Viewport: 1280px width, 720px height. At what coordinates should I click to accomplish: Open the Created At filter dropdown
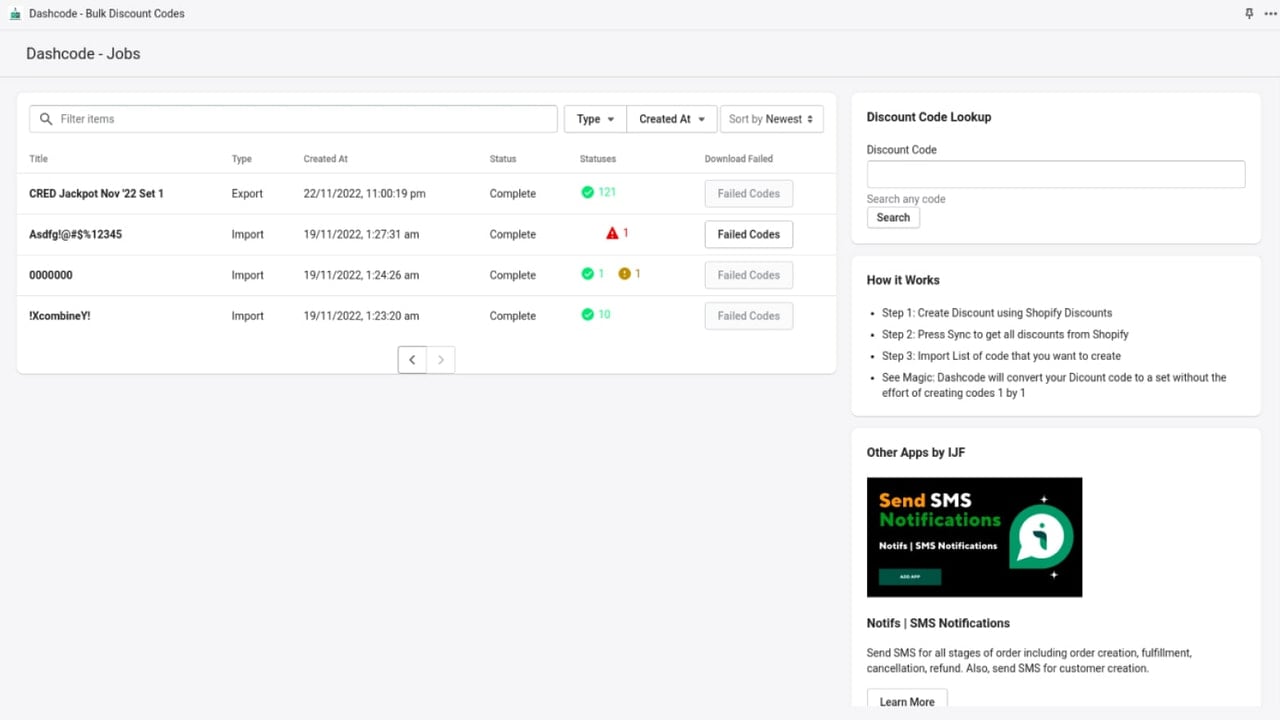click(672, 119)
